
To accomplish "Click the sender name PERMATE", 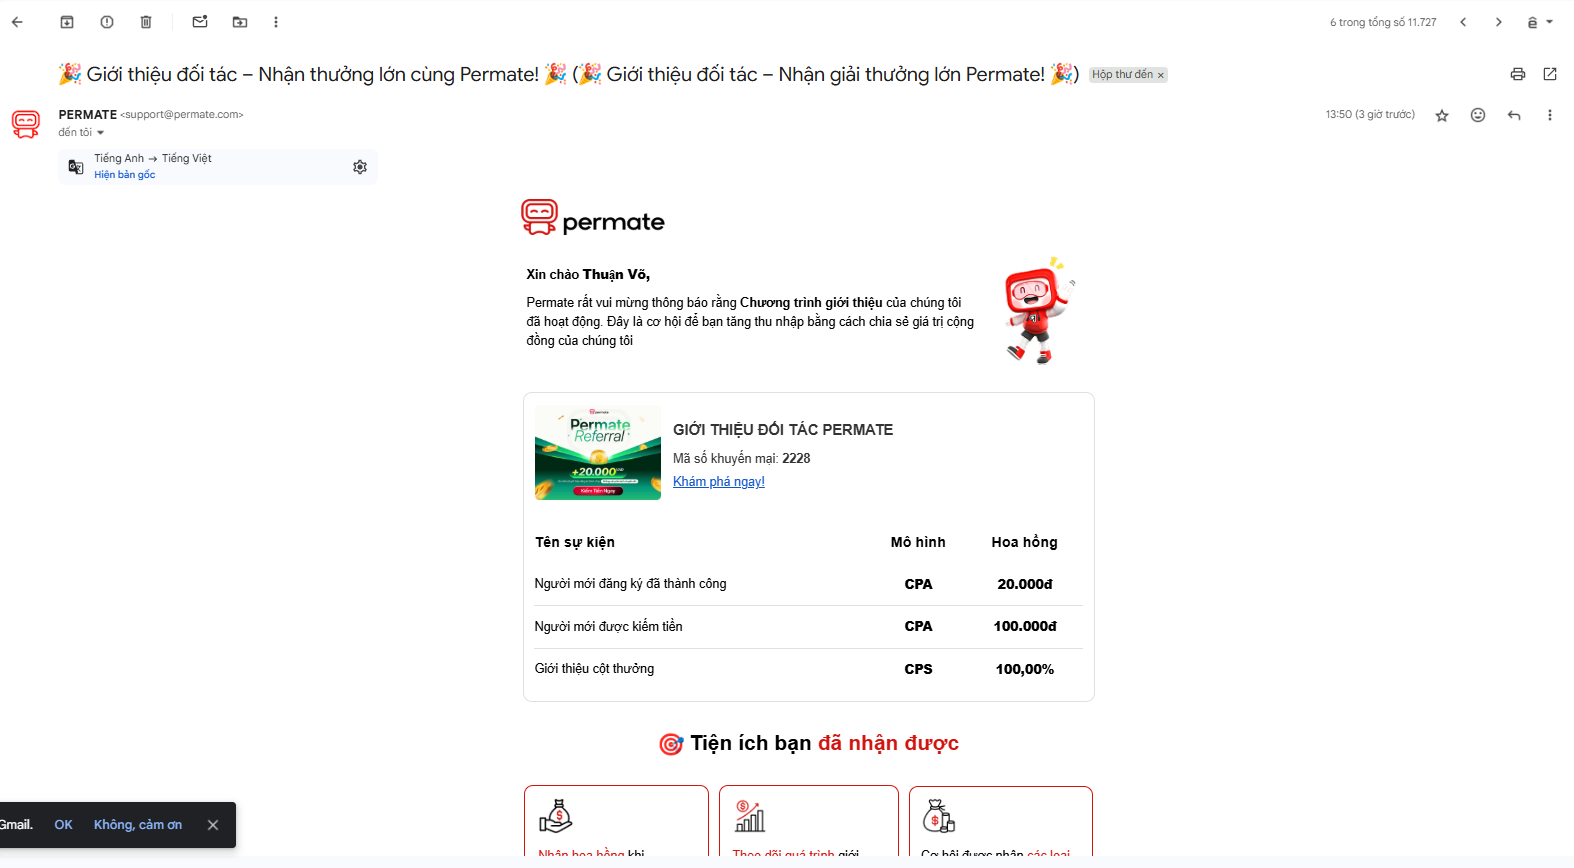I will coord(88,115).
